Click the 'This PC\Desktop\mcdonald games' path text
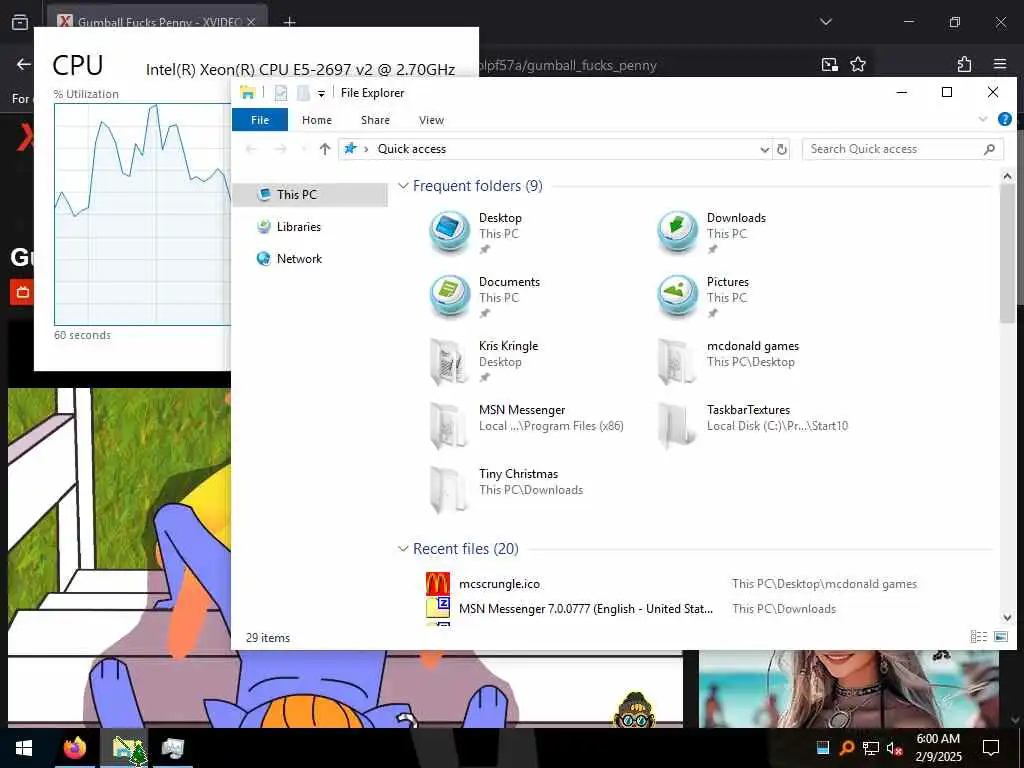1024x768 pixels. pyautogui.click(x=824, y=584)
